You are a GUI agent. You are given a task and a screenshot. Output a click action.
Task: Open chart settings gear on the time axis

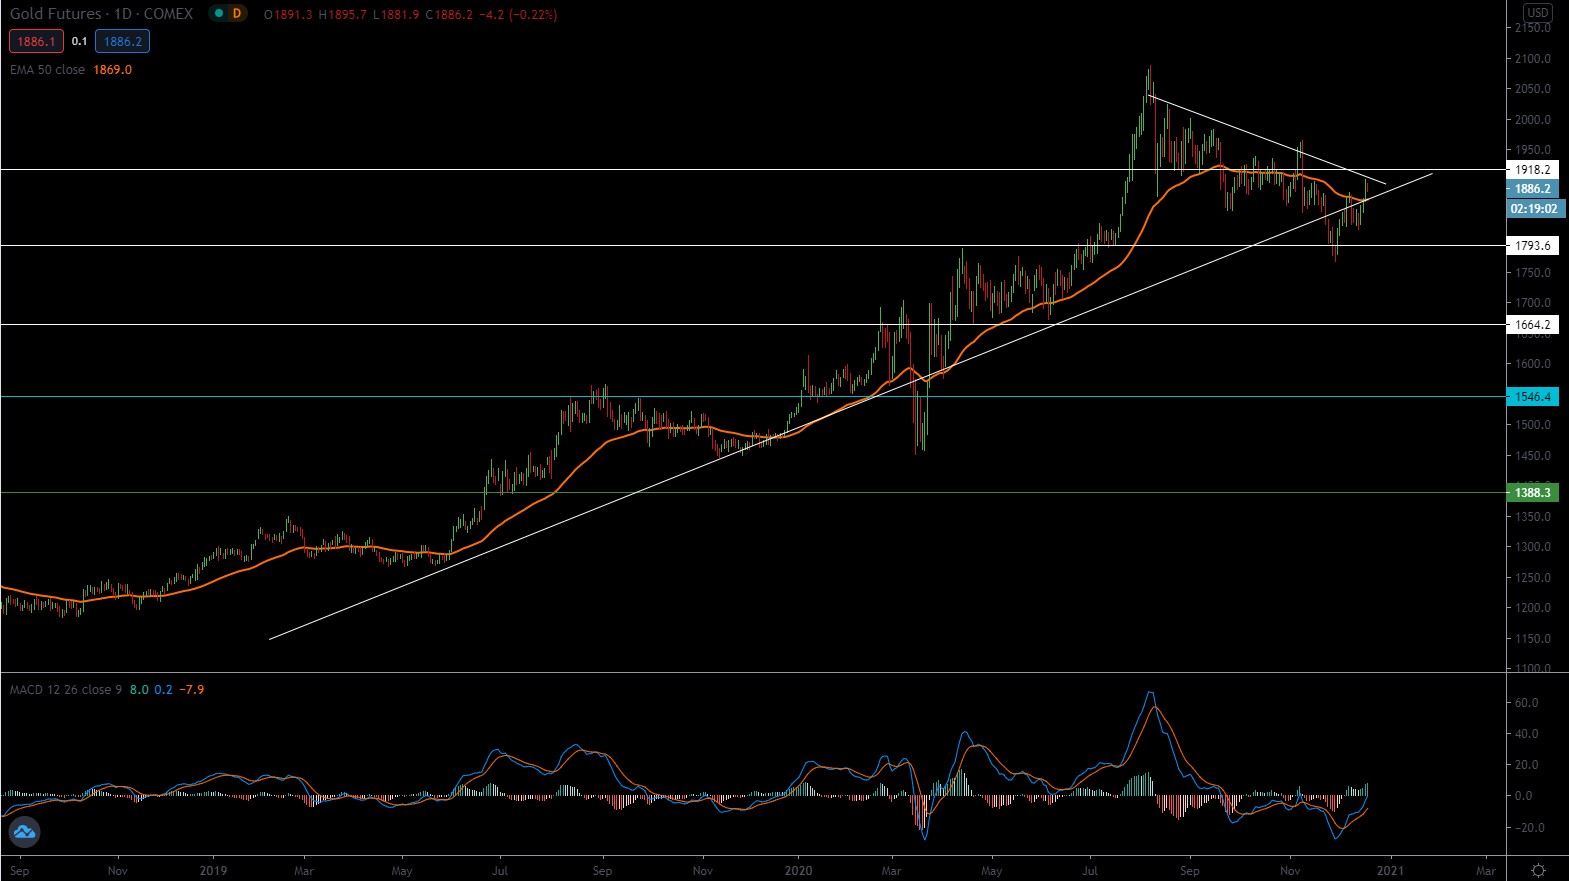(1538, 870)
